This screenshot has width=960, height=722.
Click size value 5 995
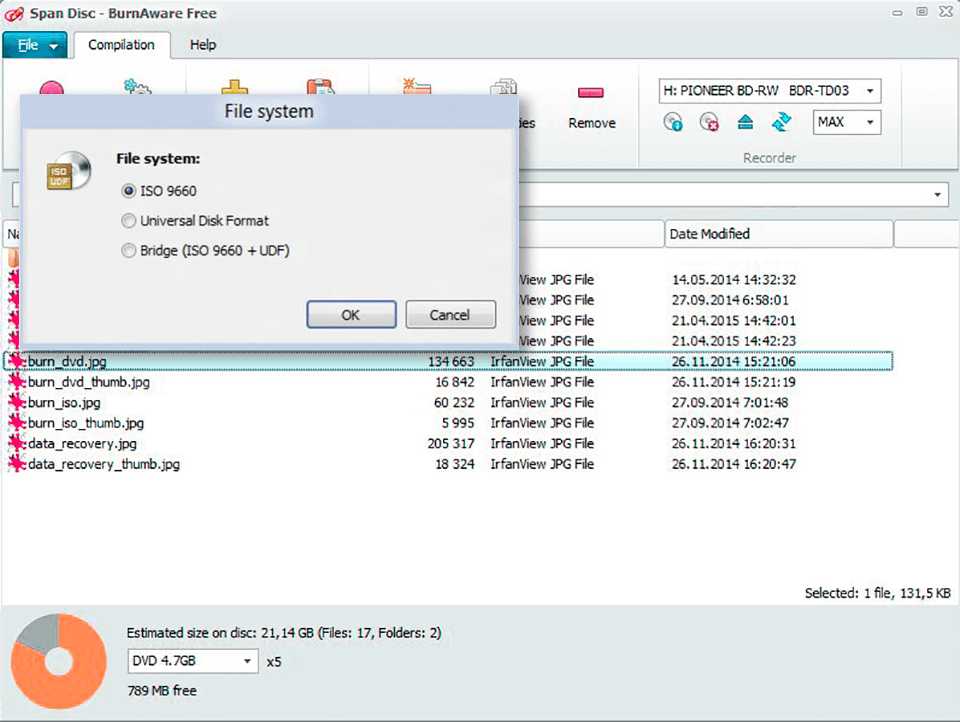[457, 423]
